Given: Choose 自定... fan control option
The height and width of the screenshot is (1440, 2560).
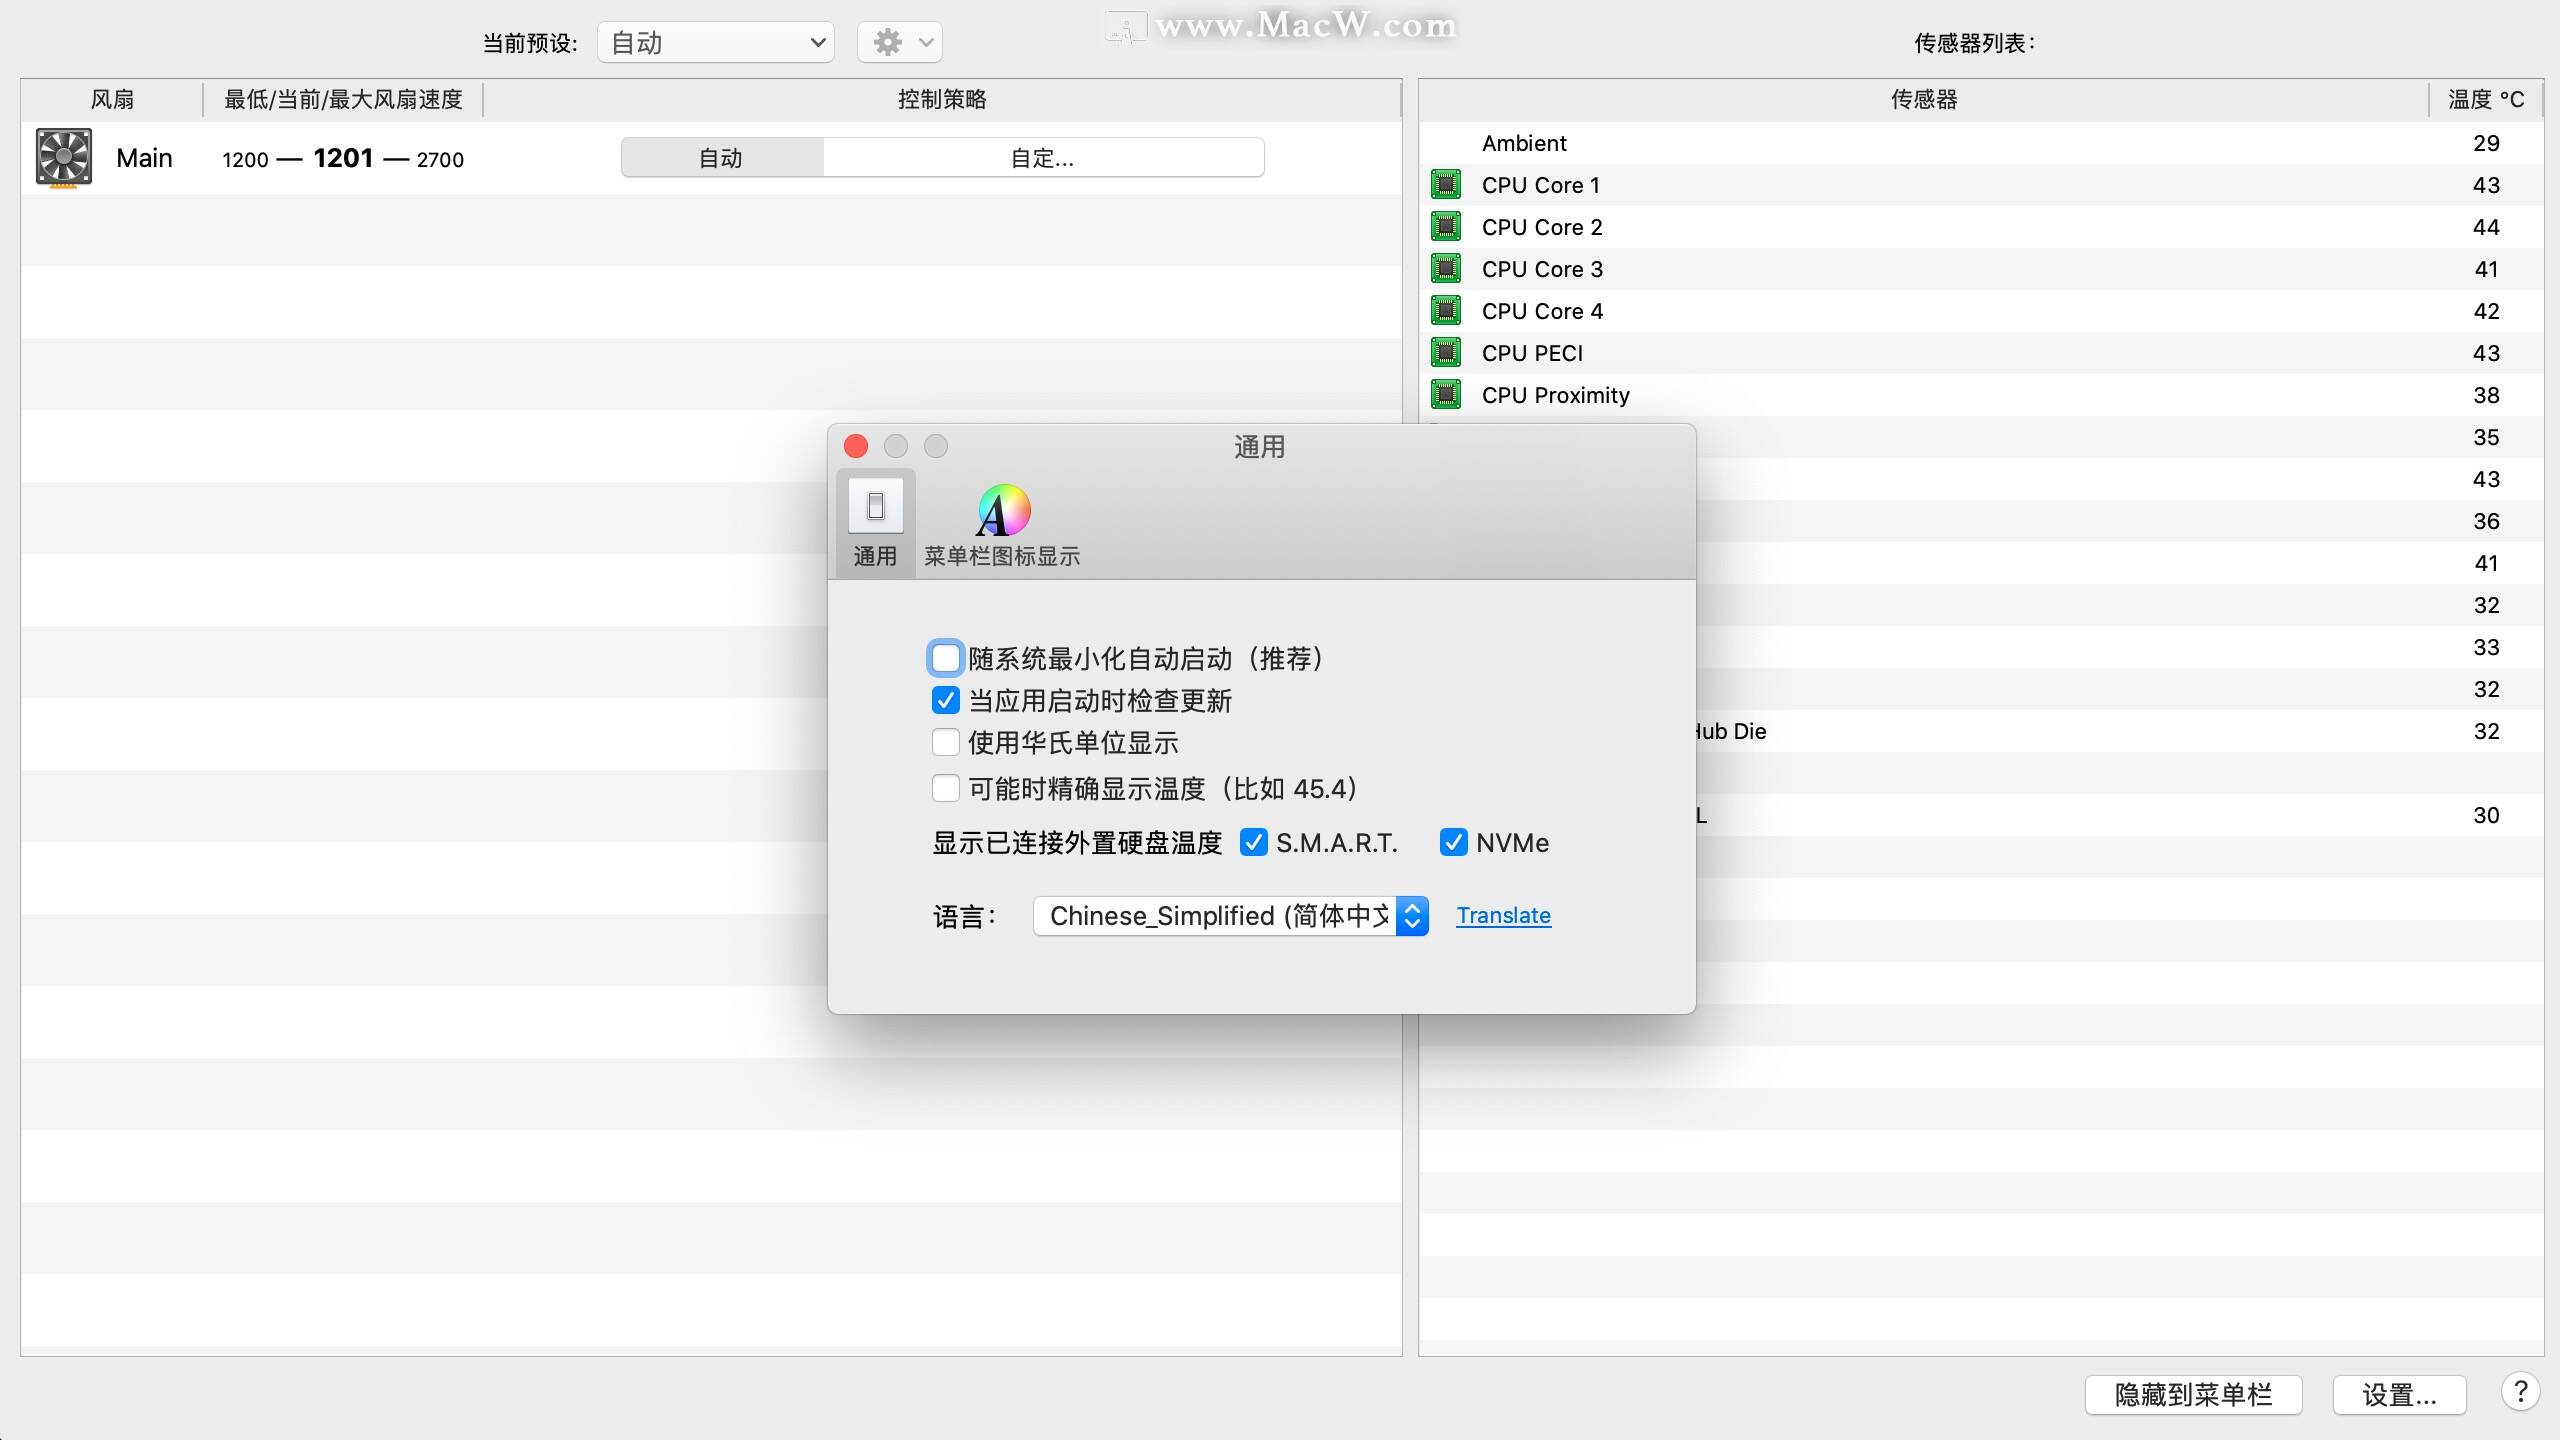Looking at the screenshot, I should click(1043, 158).
